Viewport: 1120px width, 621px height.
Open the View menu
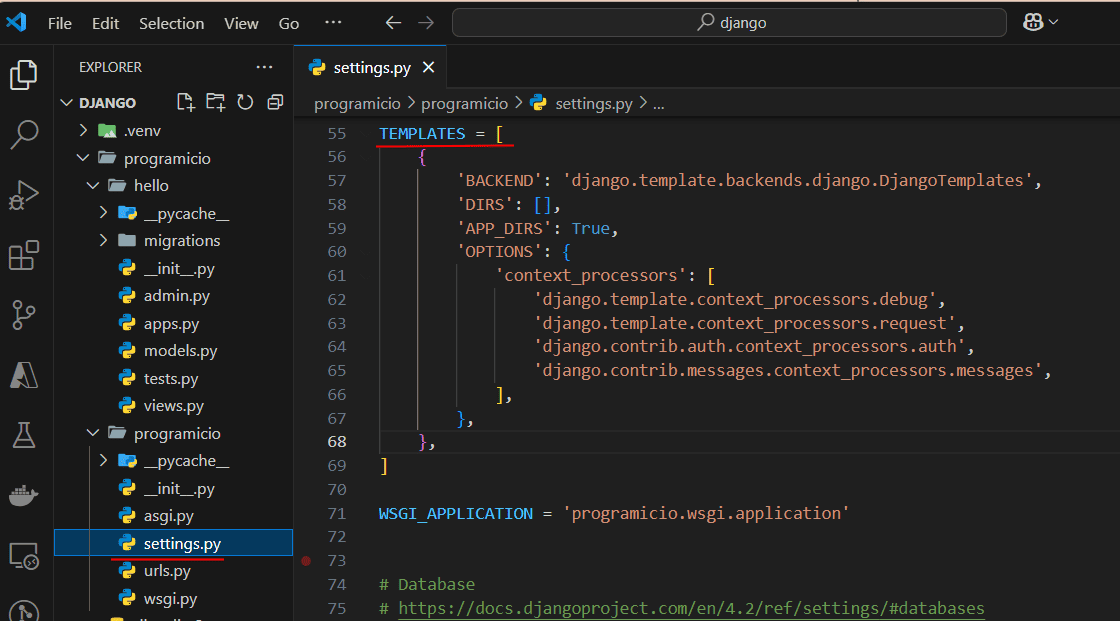pyautogui.click(x=241, y=24)
